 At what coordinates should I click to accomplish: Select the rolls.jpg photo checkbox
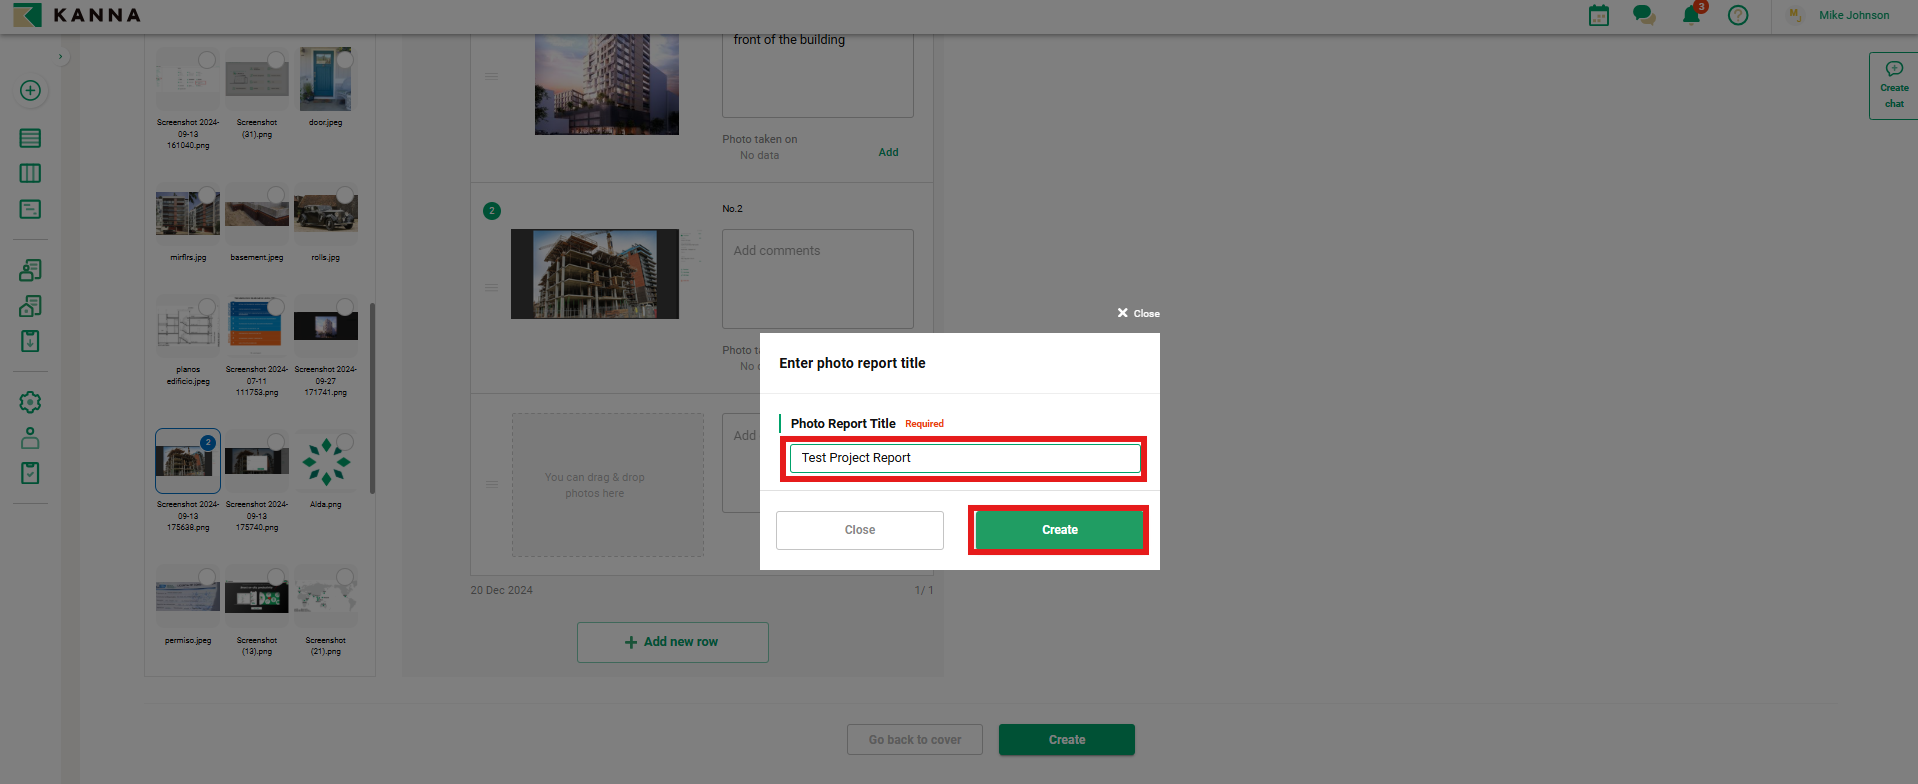point(345,195)
